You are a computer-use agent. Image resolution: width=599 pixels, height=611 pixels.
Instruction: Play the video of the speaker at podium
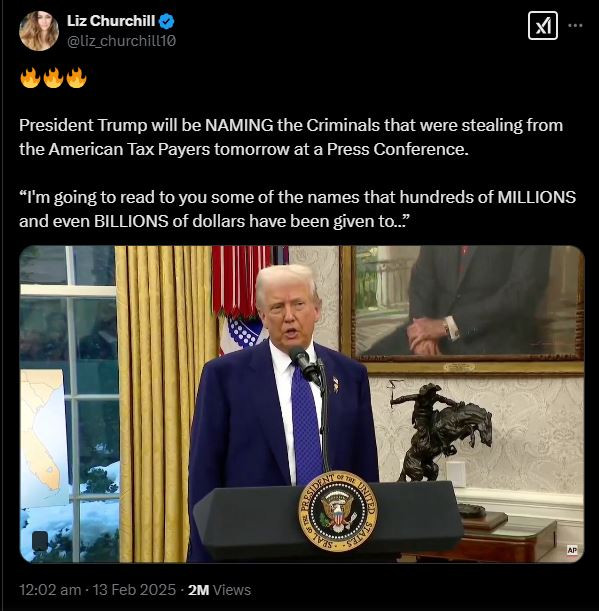click(302, 404)
